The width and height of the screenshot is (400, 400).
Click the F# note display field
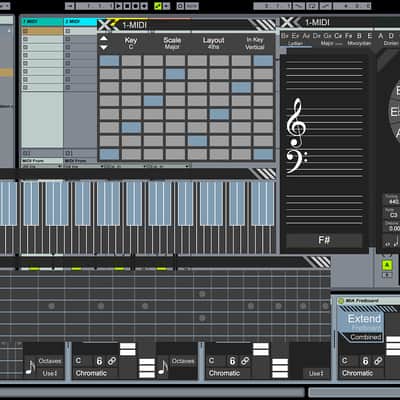(x=324, y=240)
